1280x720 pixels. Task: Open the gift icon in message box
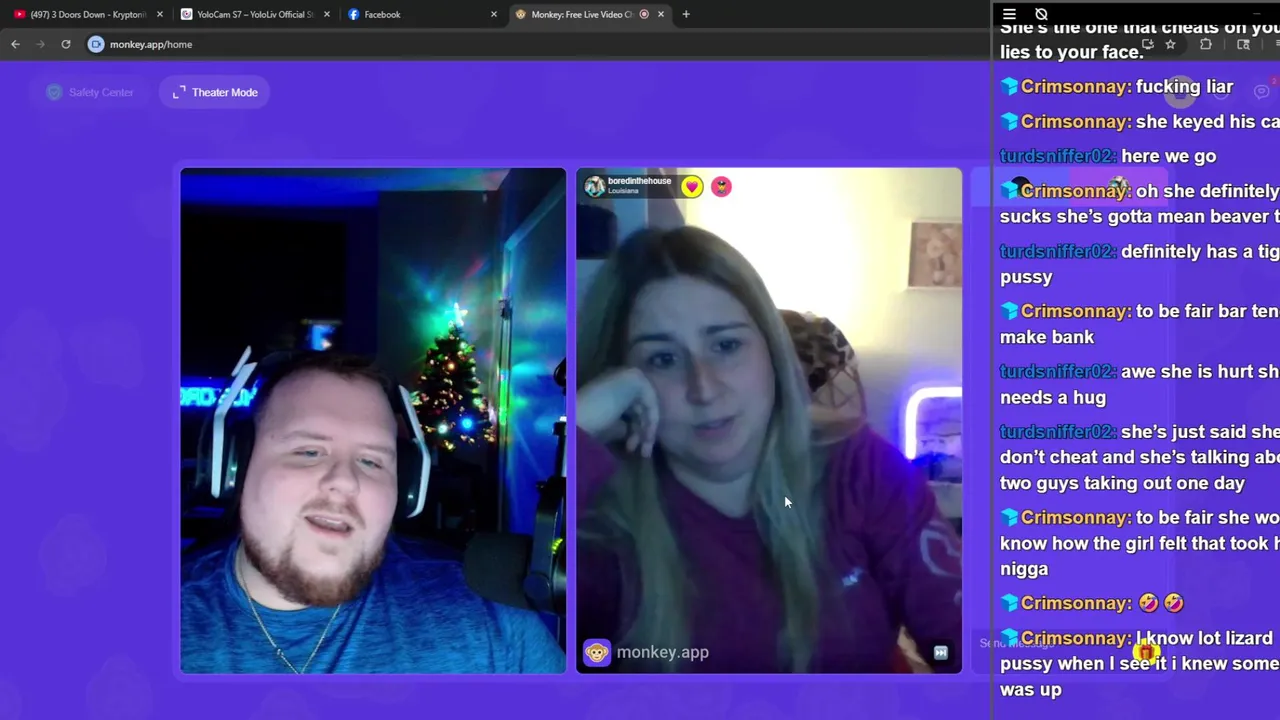pyautogui.click(x=1148, y=652)
